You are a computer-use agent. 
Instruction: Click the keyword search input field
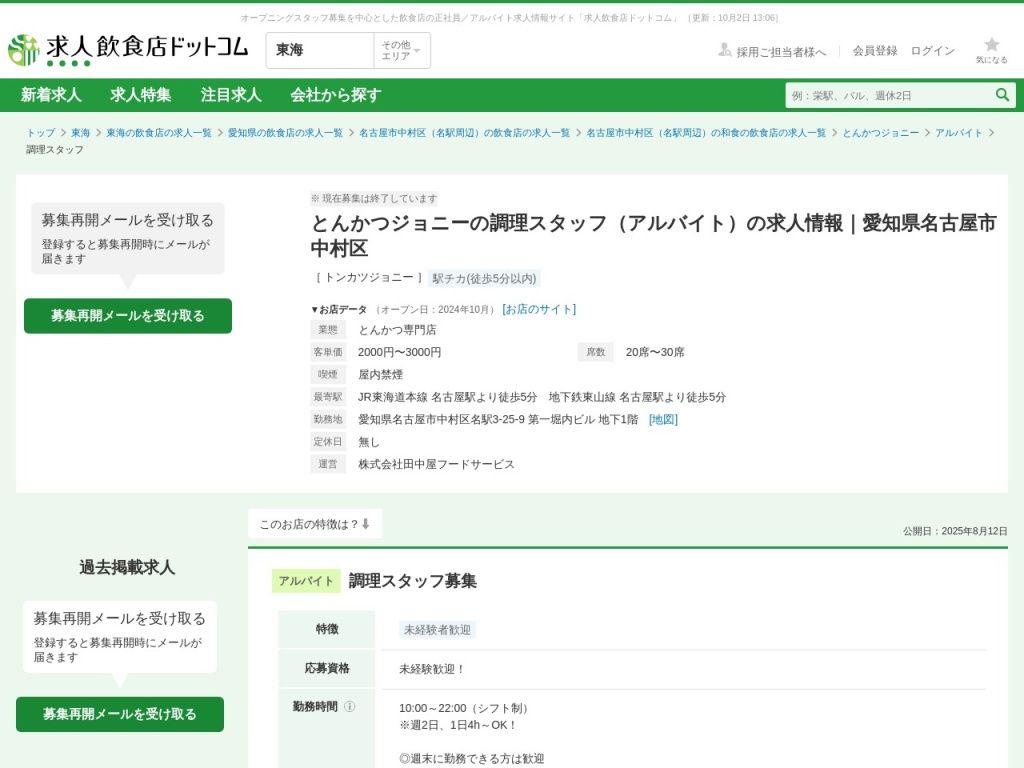(x=888, y=96)
